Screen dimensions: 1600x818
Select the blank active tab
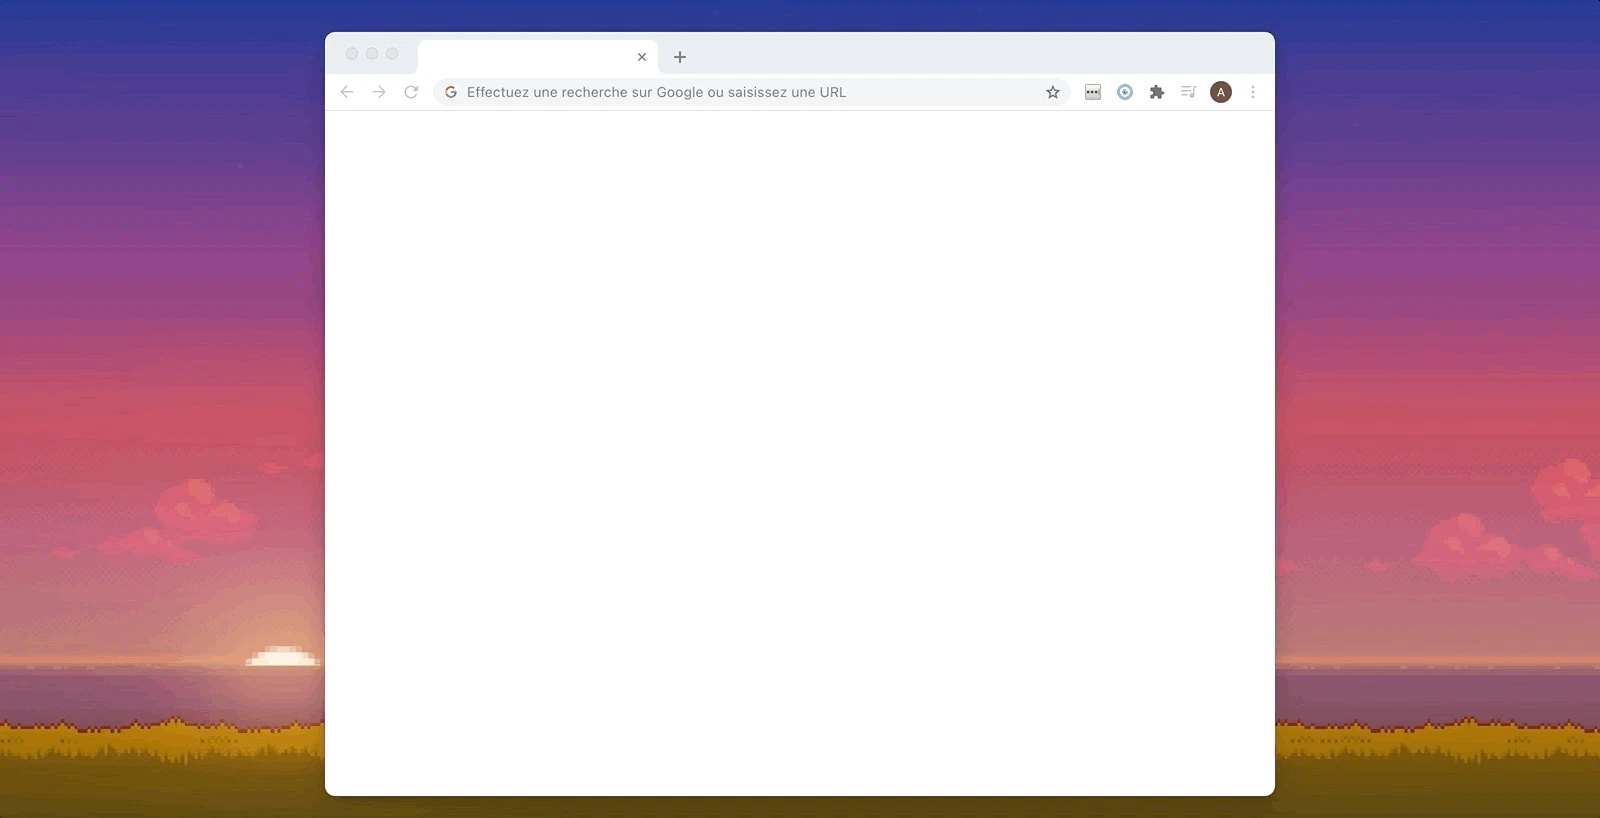pos(538,57)
